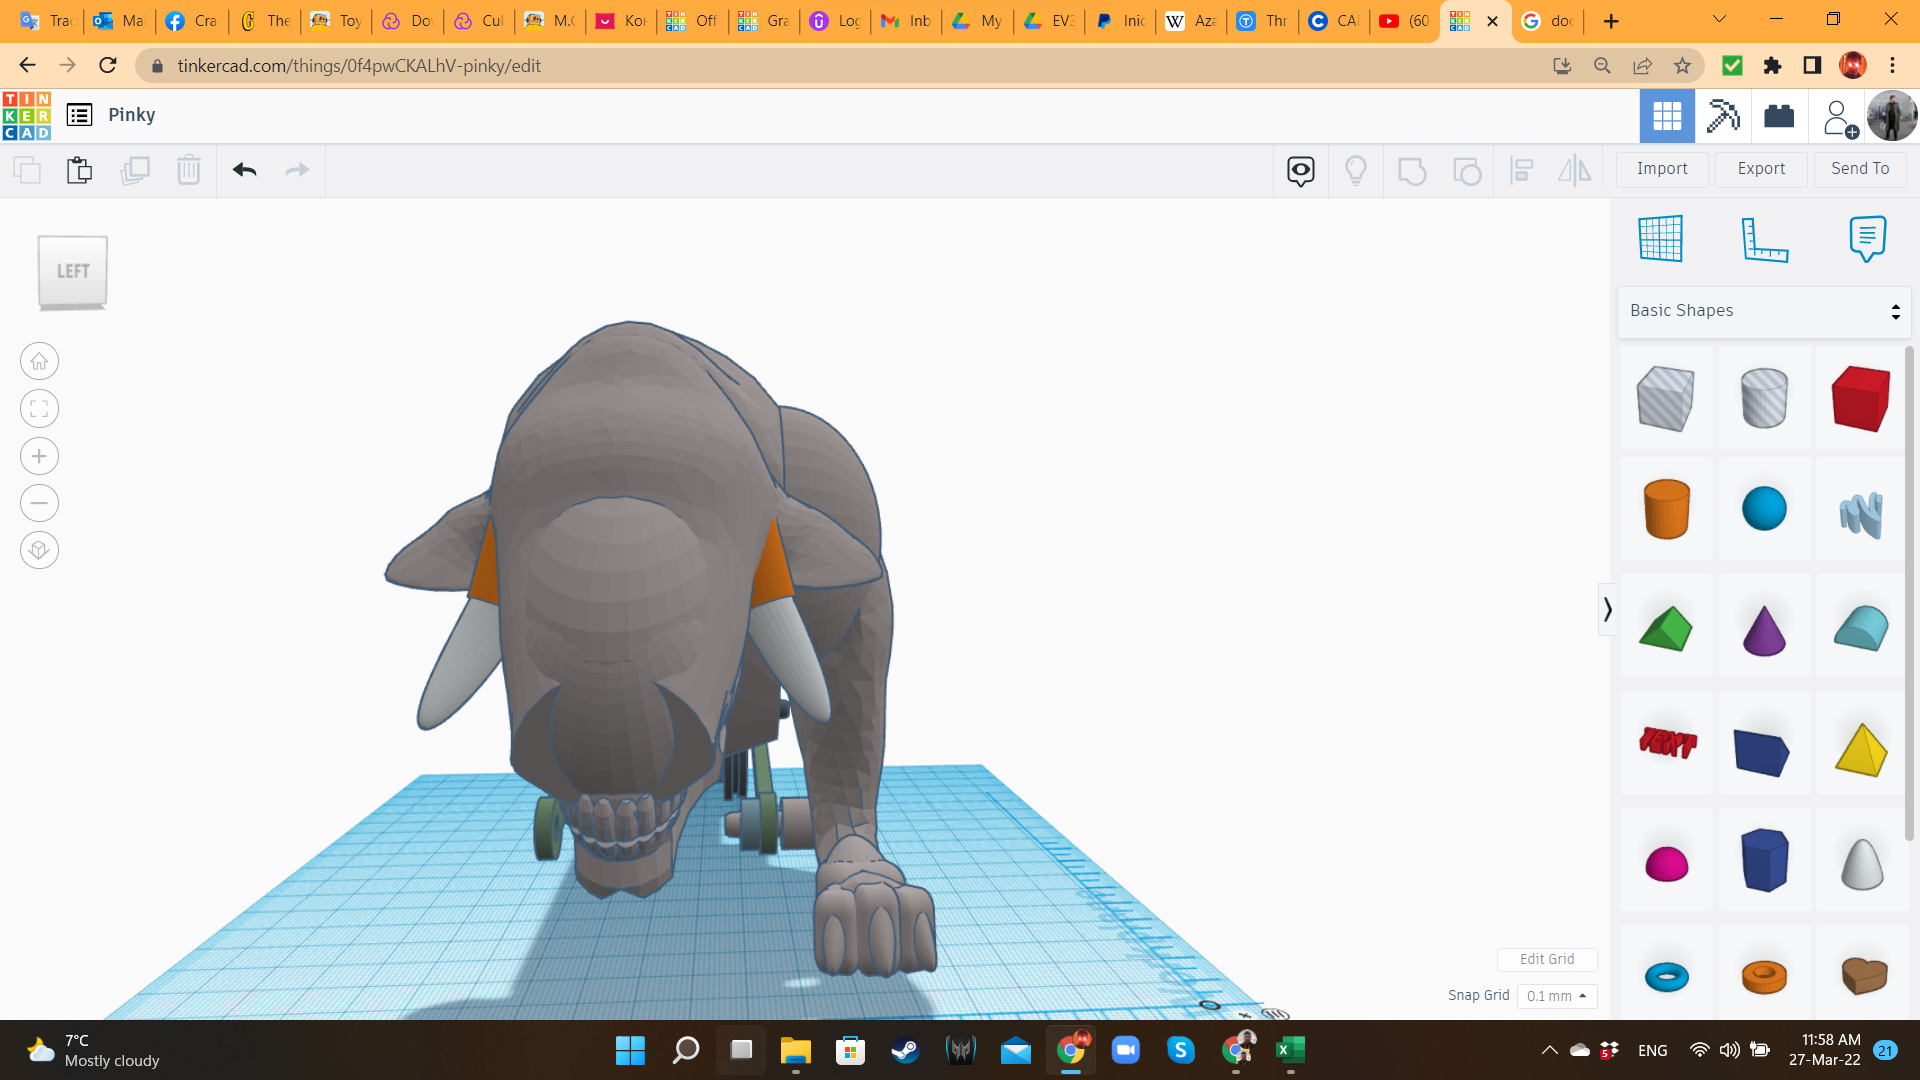This screenshot has height=1080, width=1920.
Task: Toggle the show all eye icon
Action: [x=1300, y=171]
